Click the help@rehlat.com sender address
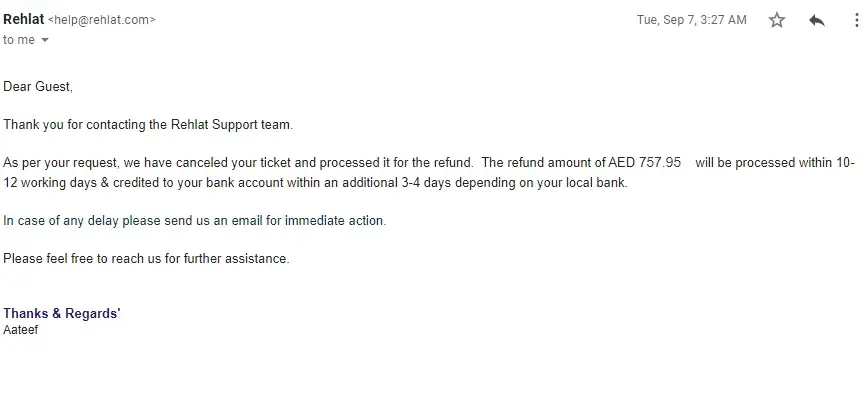 pyautogui.click(x=102, y=20)
